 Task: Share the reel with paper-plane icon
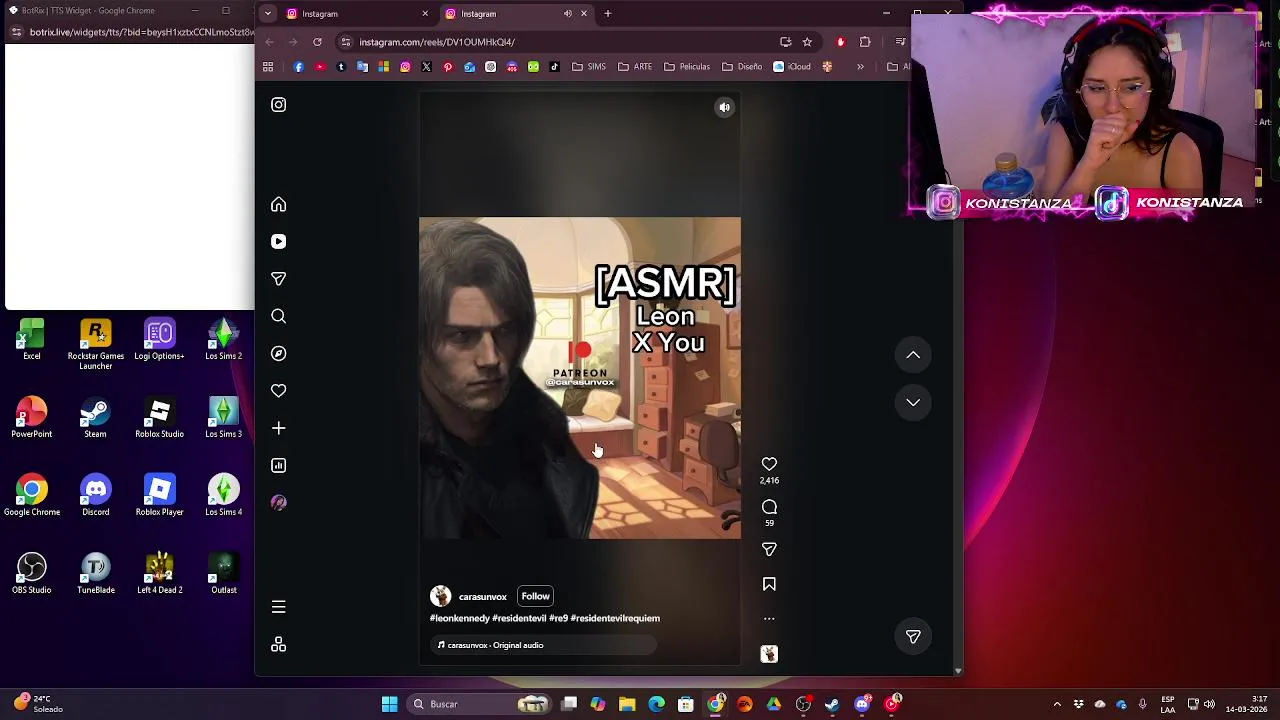click(769, 549)
